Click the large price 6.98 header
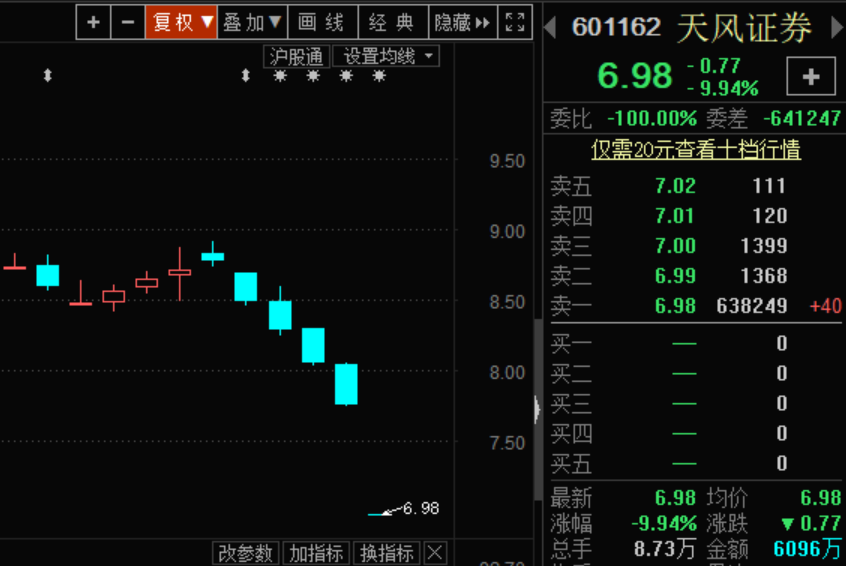 coord(634,75)
